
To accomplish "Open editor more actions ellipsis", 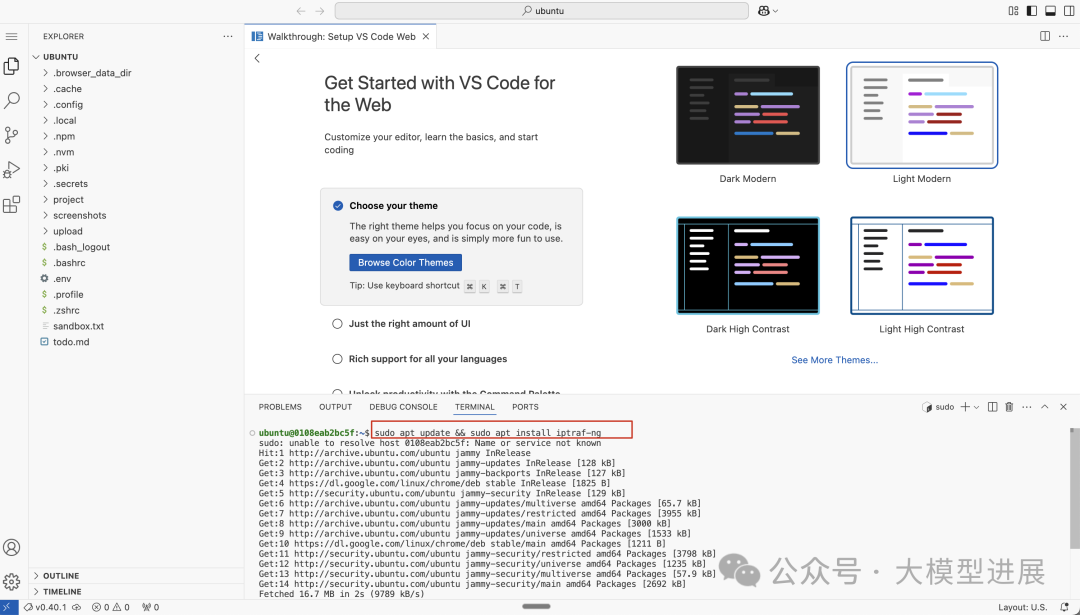I will click(1063, 37).
